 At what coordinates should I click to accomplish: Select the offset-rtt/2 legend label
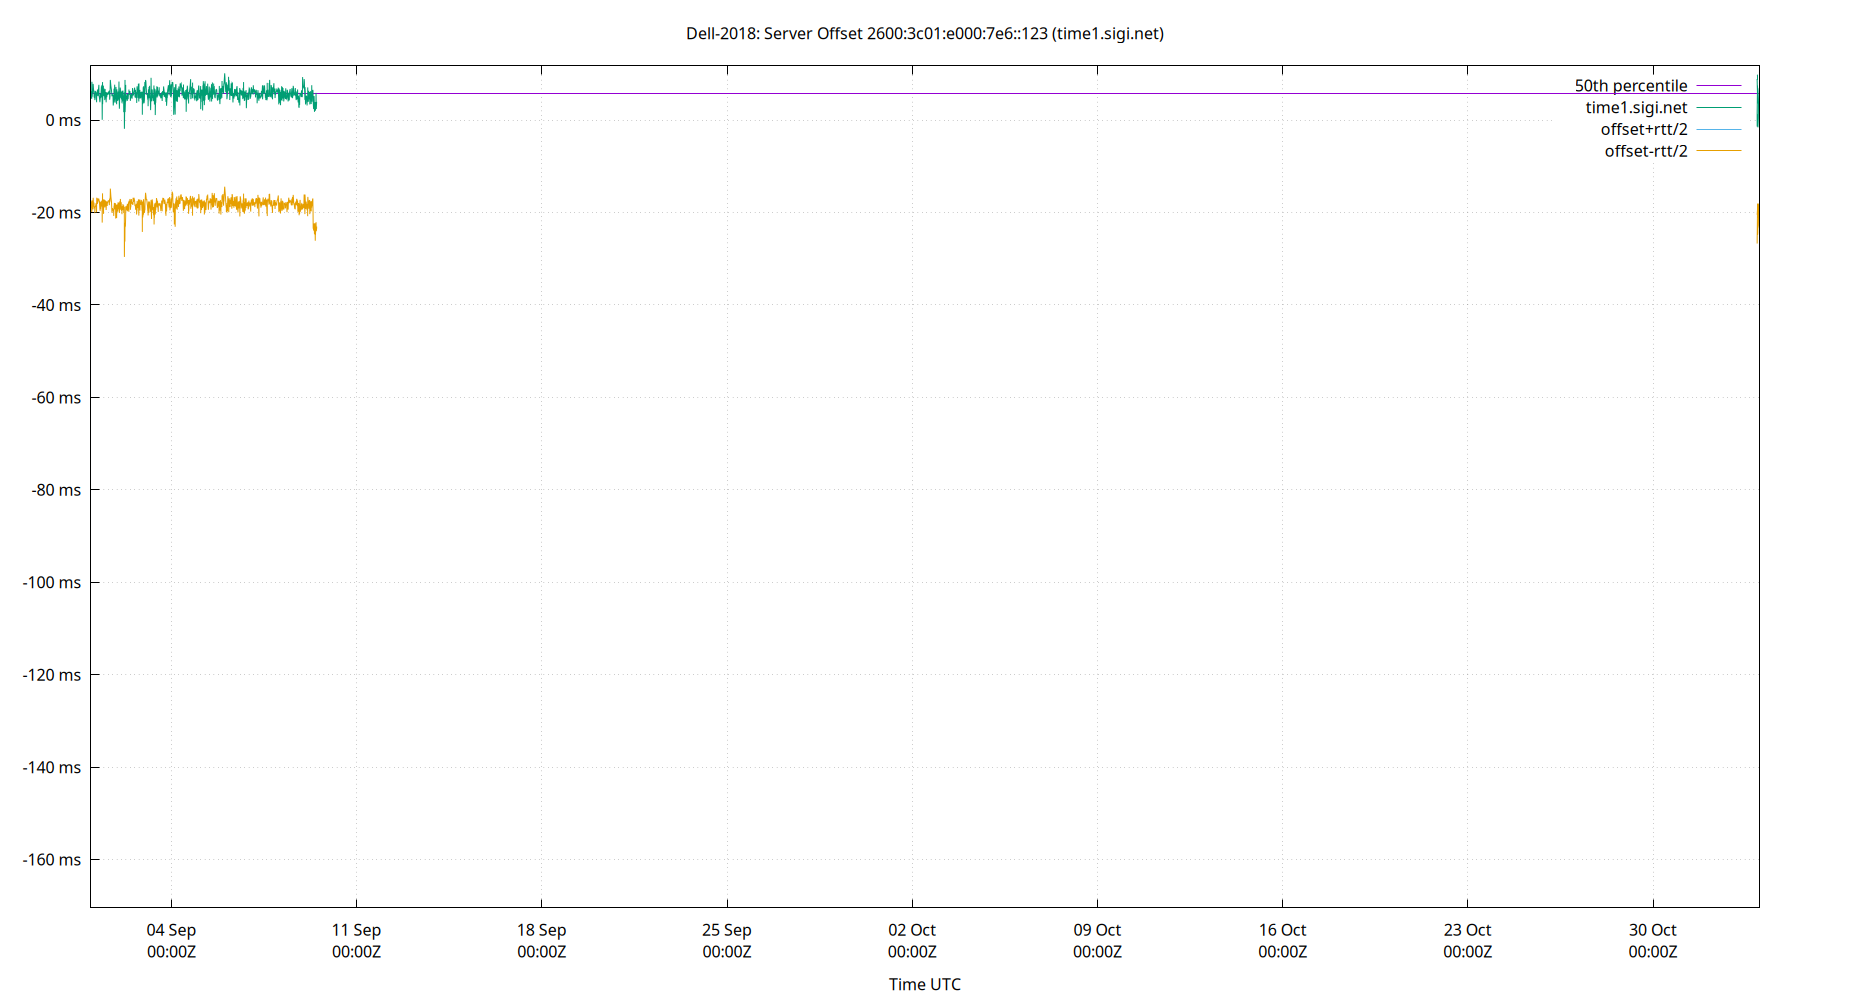tap(1644, 151)
